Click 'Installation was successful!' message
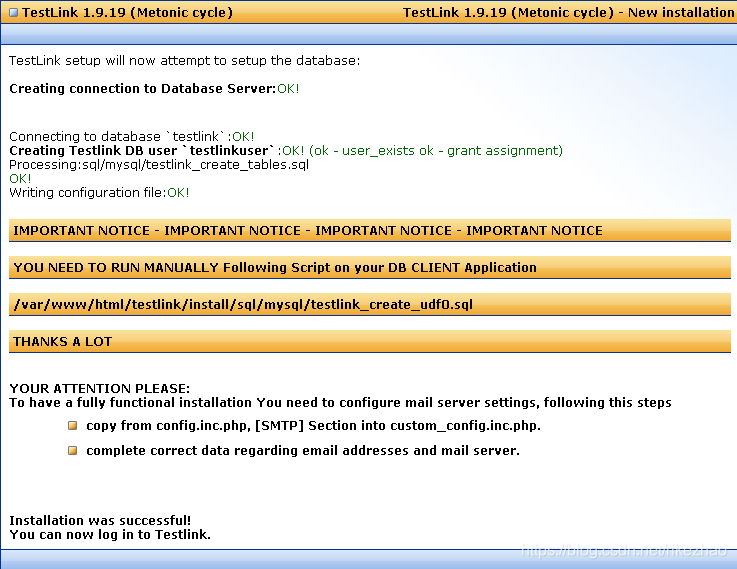 [100, 521]
